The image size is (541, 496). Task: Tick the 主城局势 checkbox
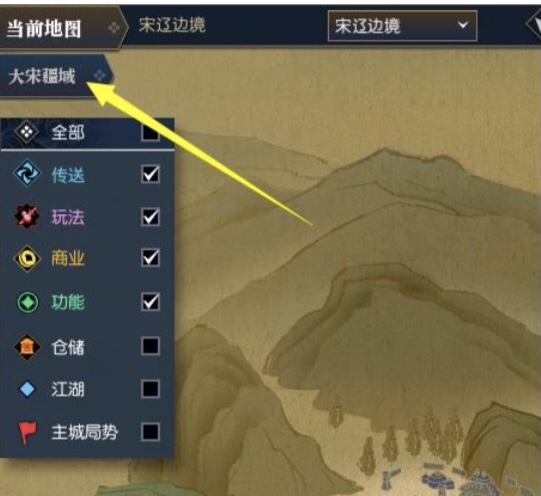150,432
